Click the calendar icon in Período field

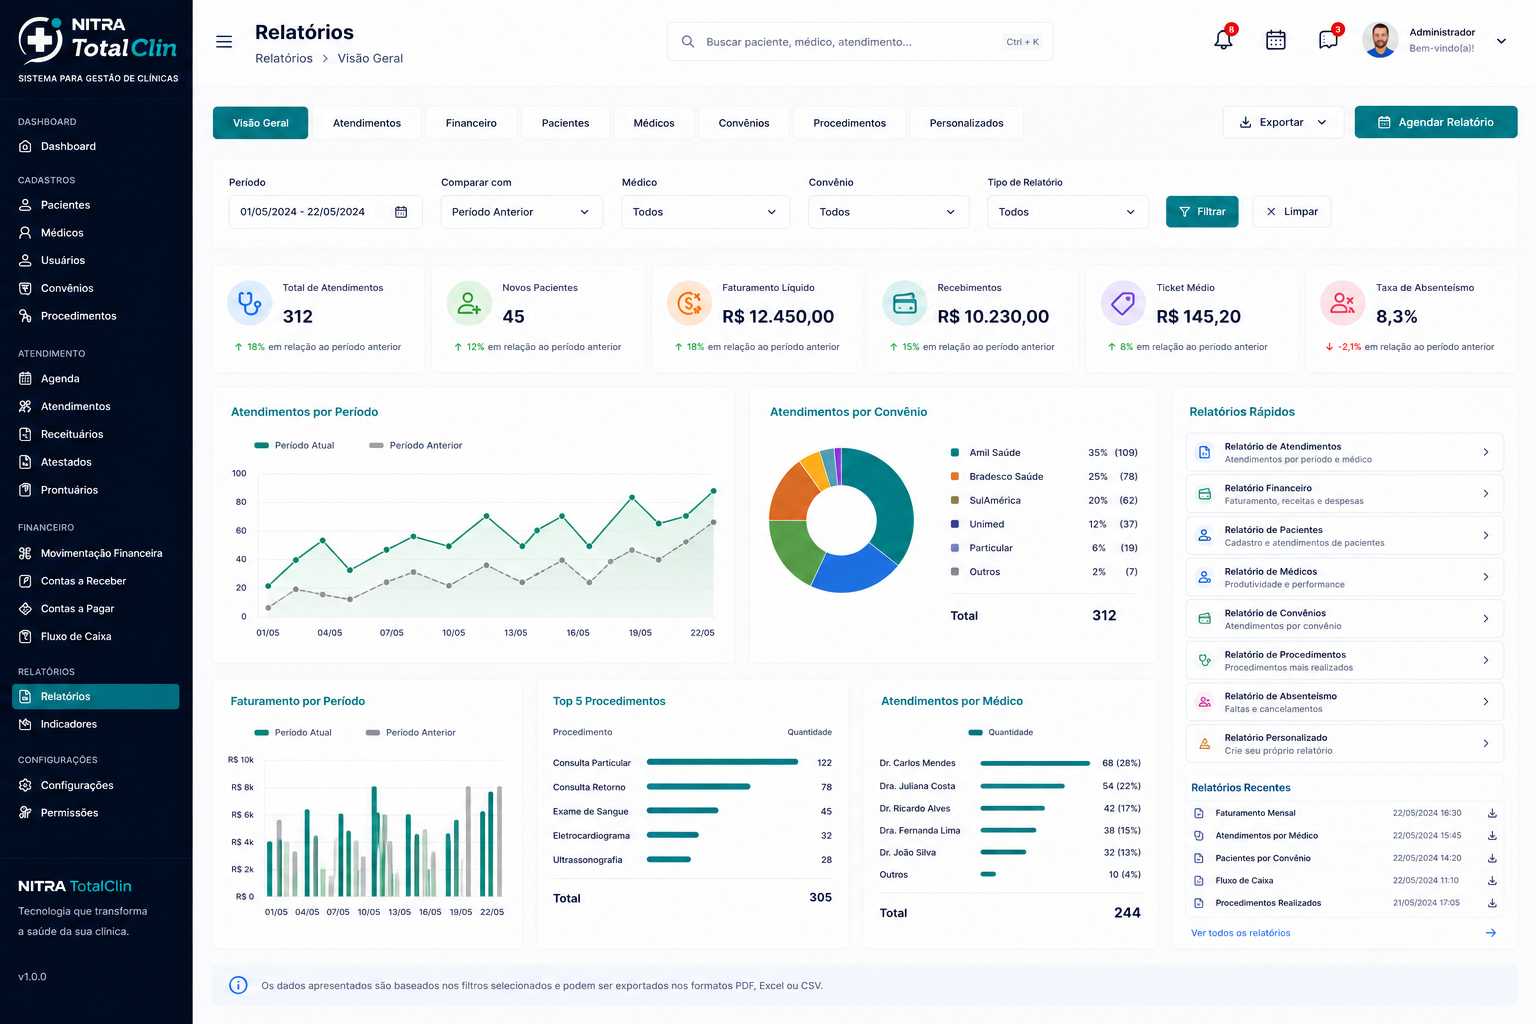(x=401, y=212)
